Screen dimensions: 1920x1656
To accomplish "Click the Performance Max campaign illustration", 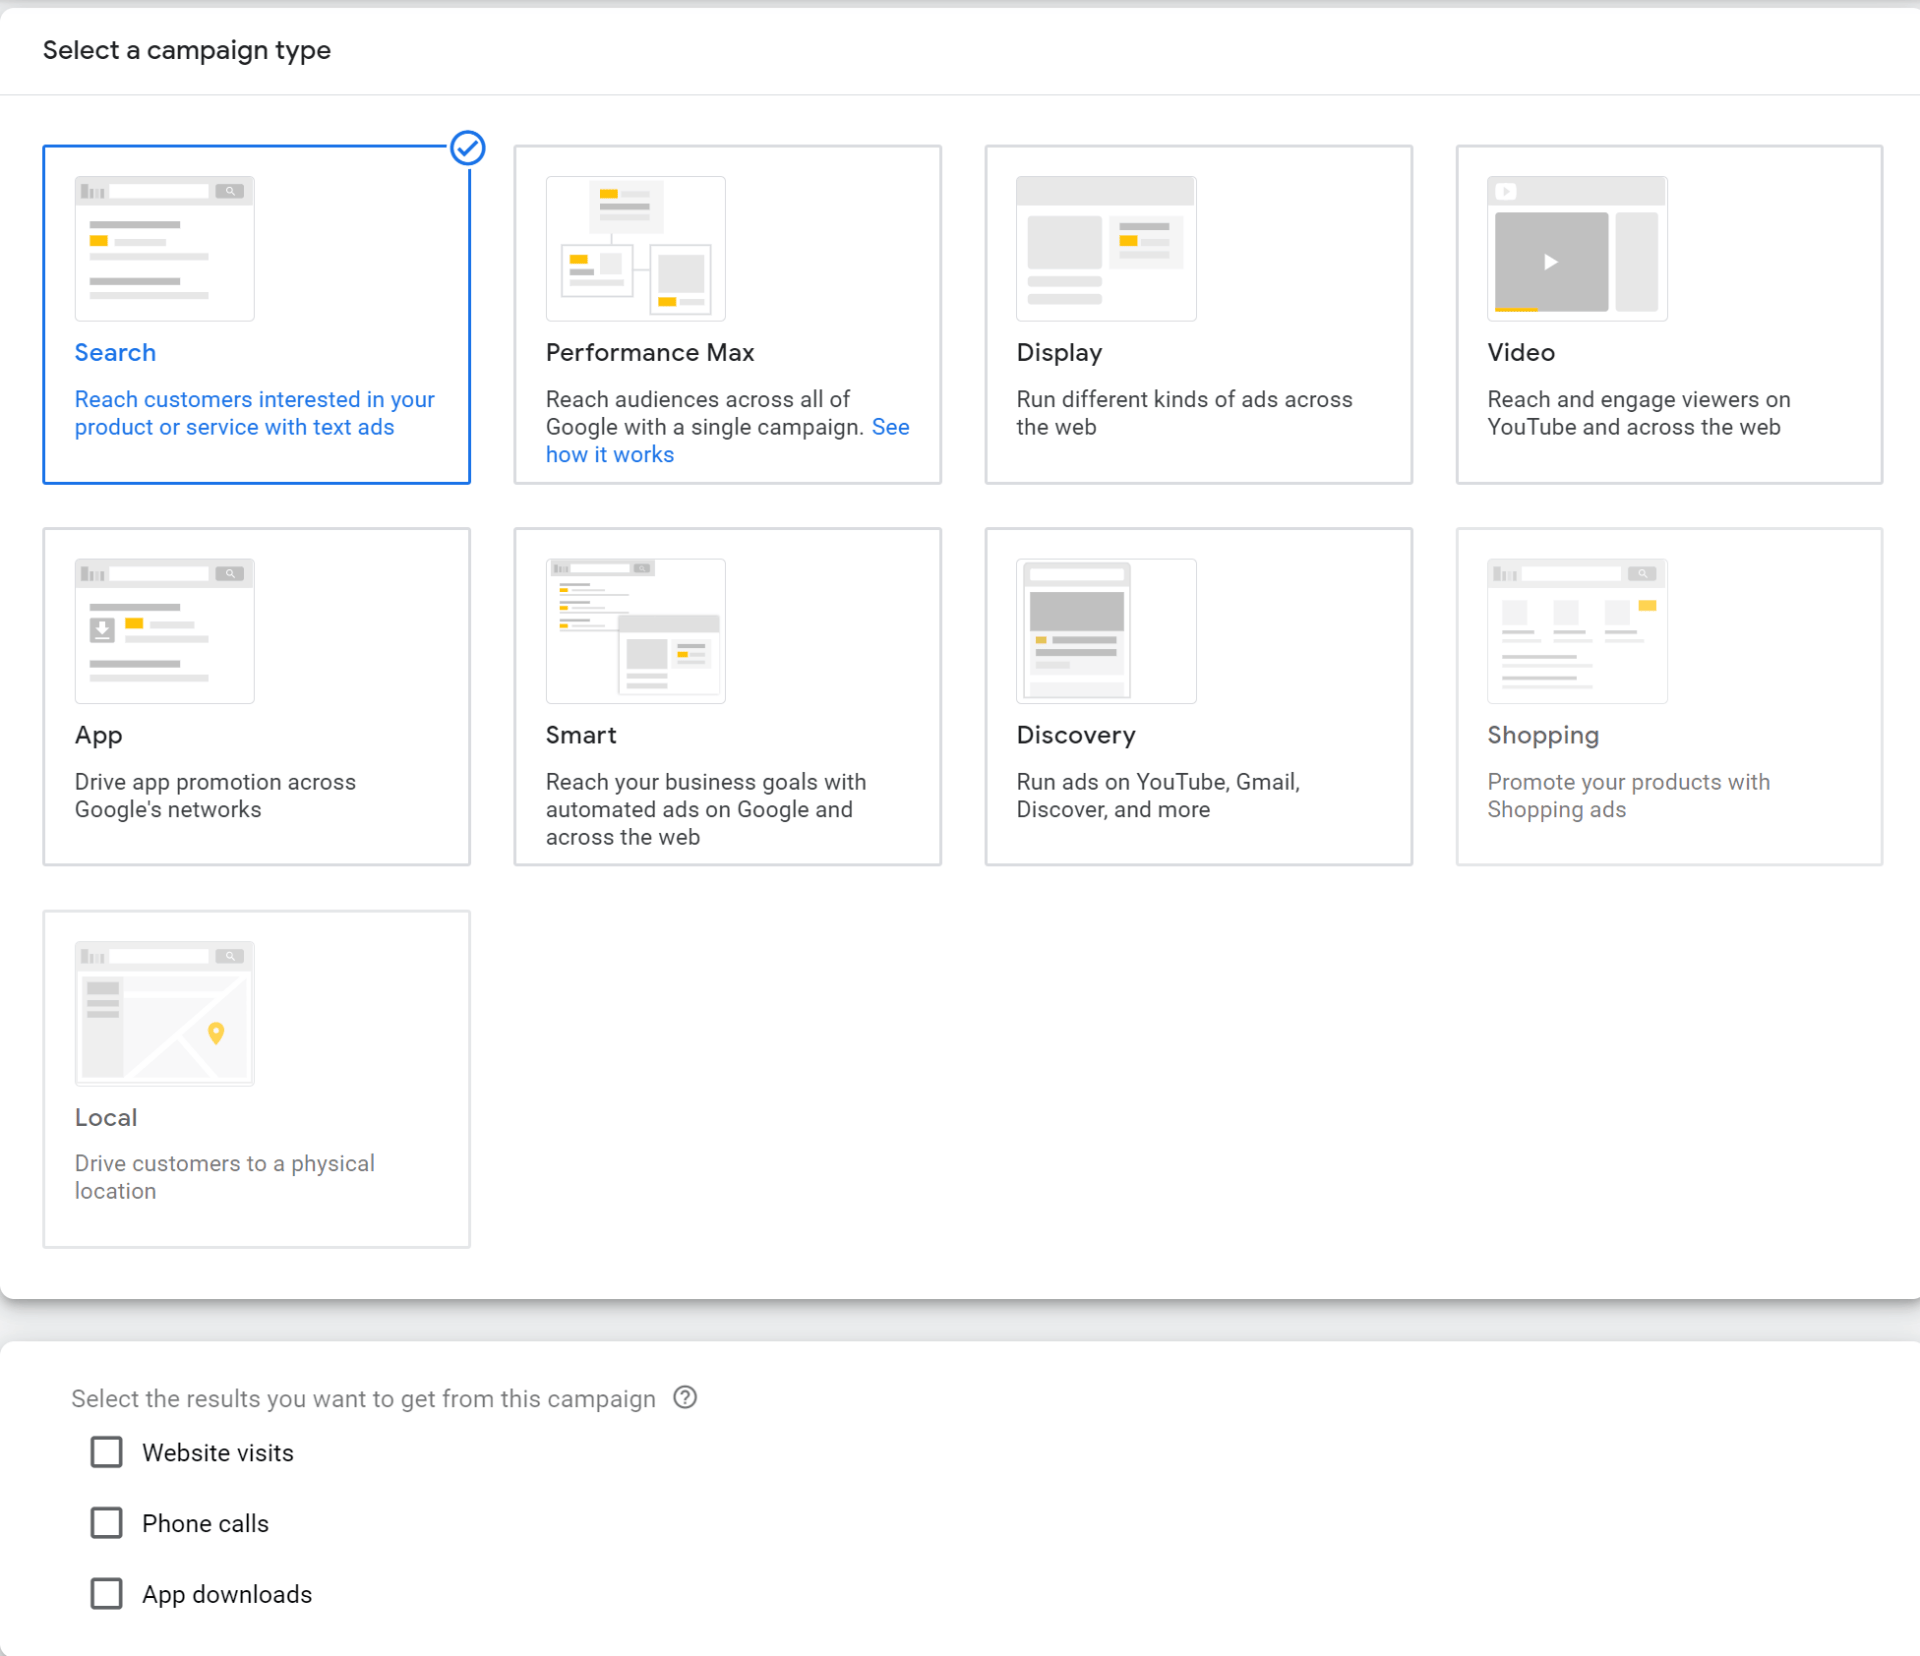I will click(635, 249).
